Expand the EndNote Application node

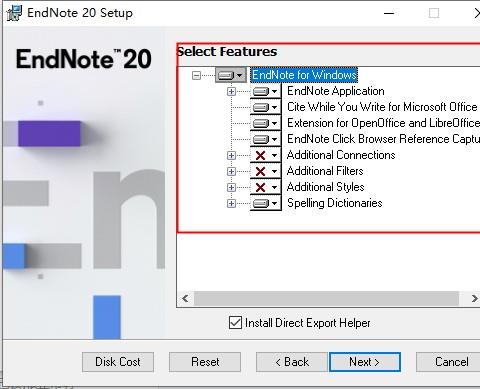pyautogui.click(x=231, y=91)
